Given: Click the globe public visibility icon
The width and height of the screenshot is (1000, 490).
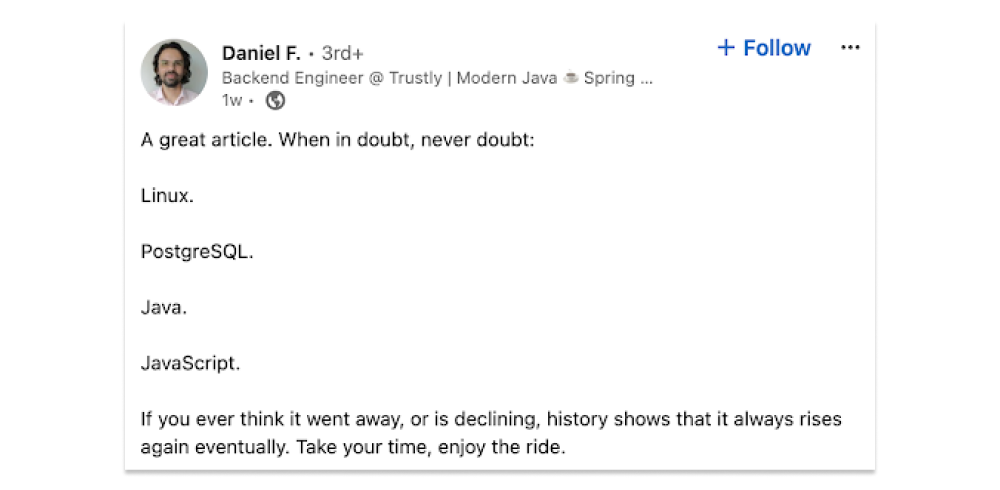Looking at the screenshot, I should coord(275,100).
